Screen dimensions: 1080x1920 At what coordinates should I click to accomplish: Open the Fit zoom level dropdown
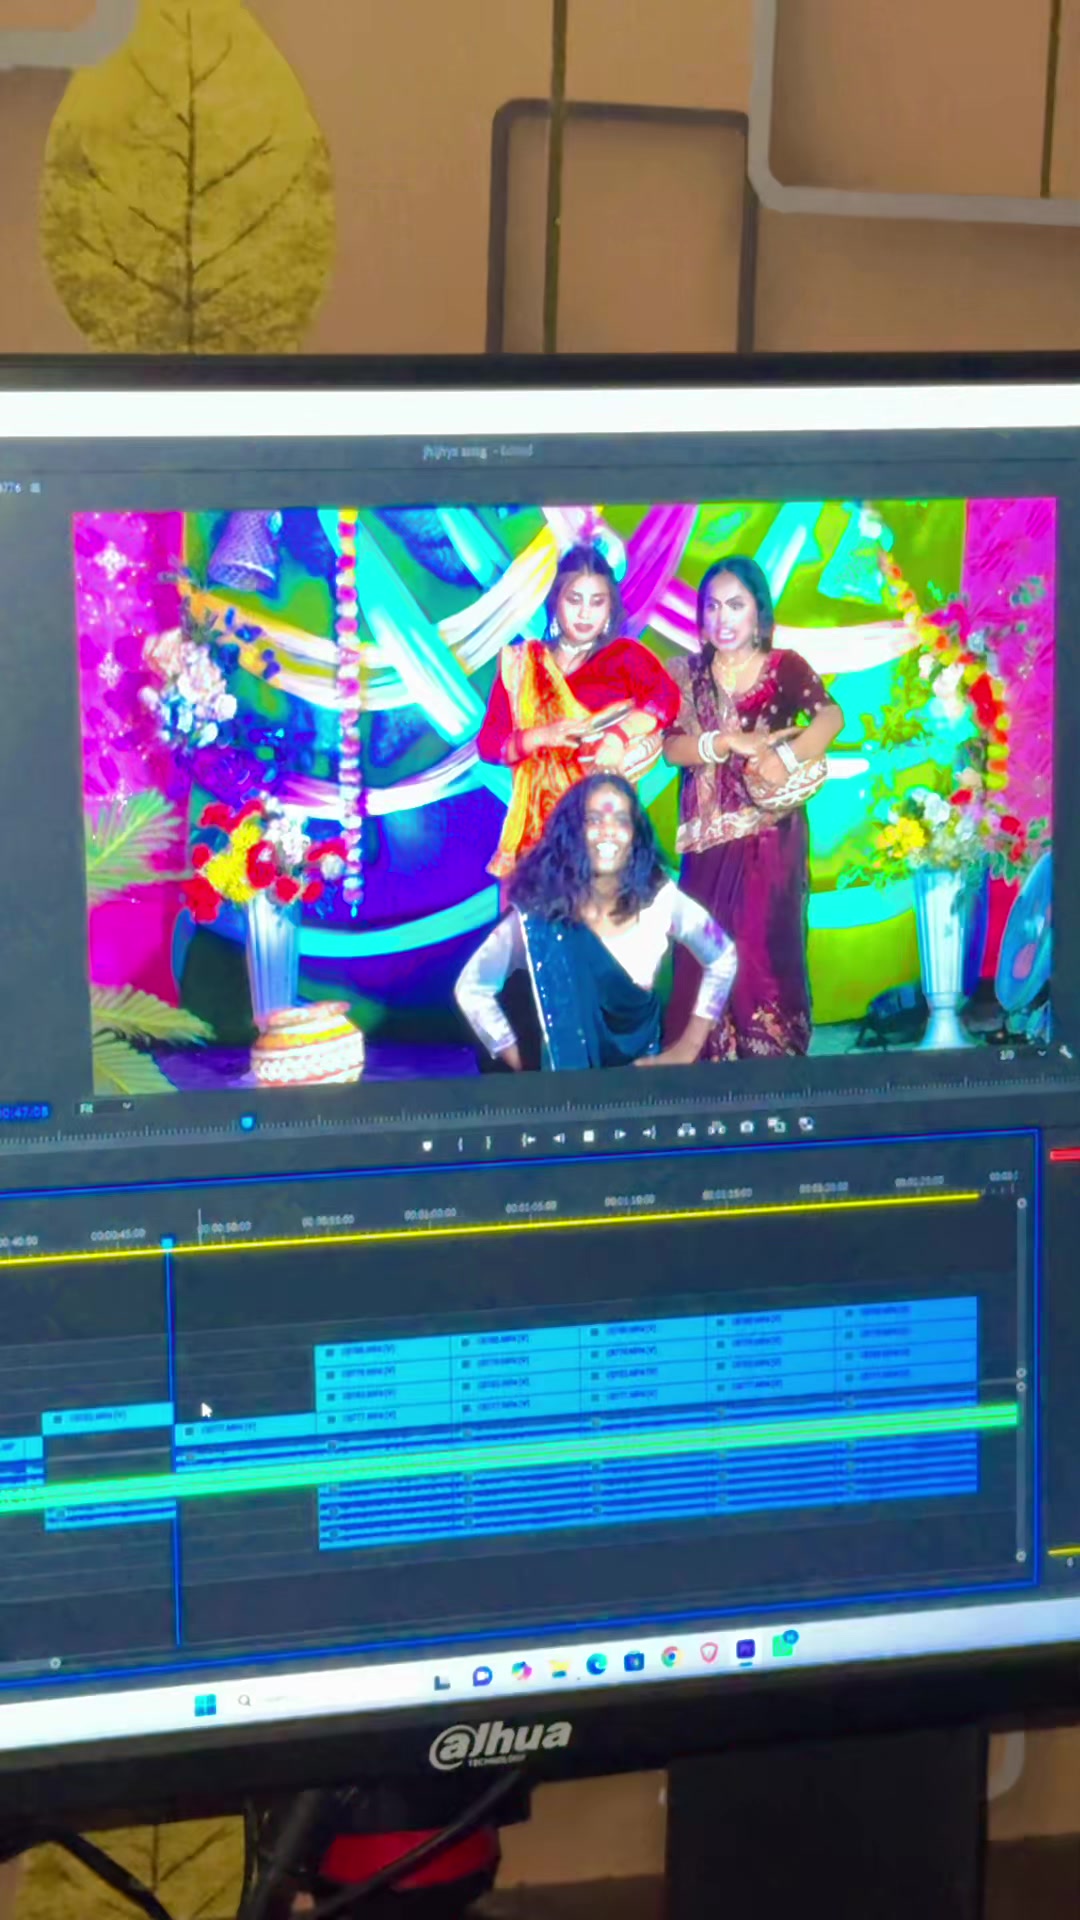105,1108
